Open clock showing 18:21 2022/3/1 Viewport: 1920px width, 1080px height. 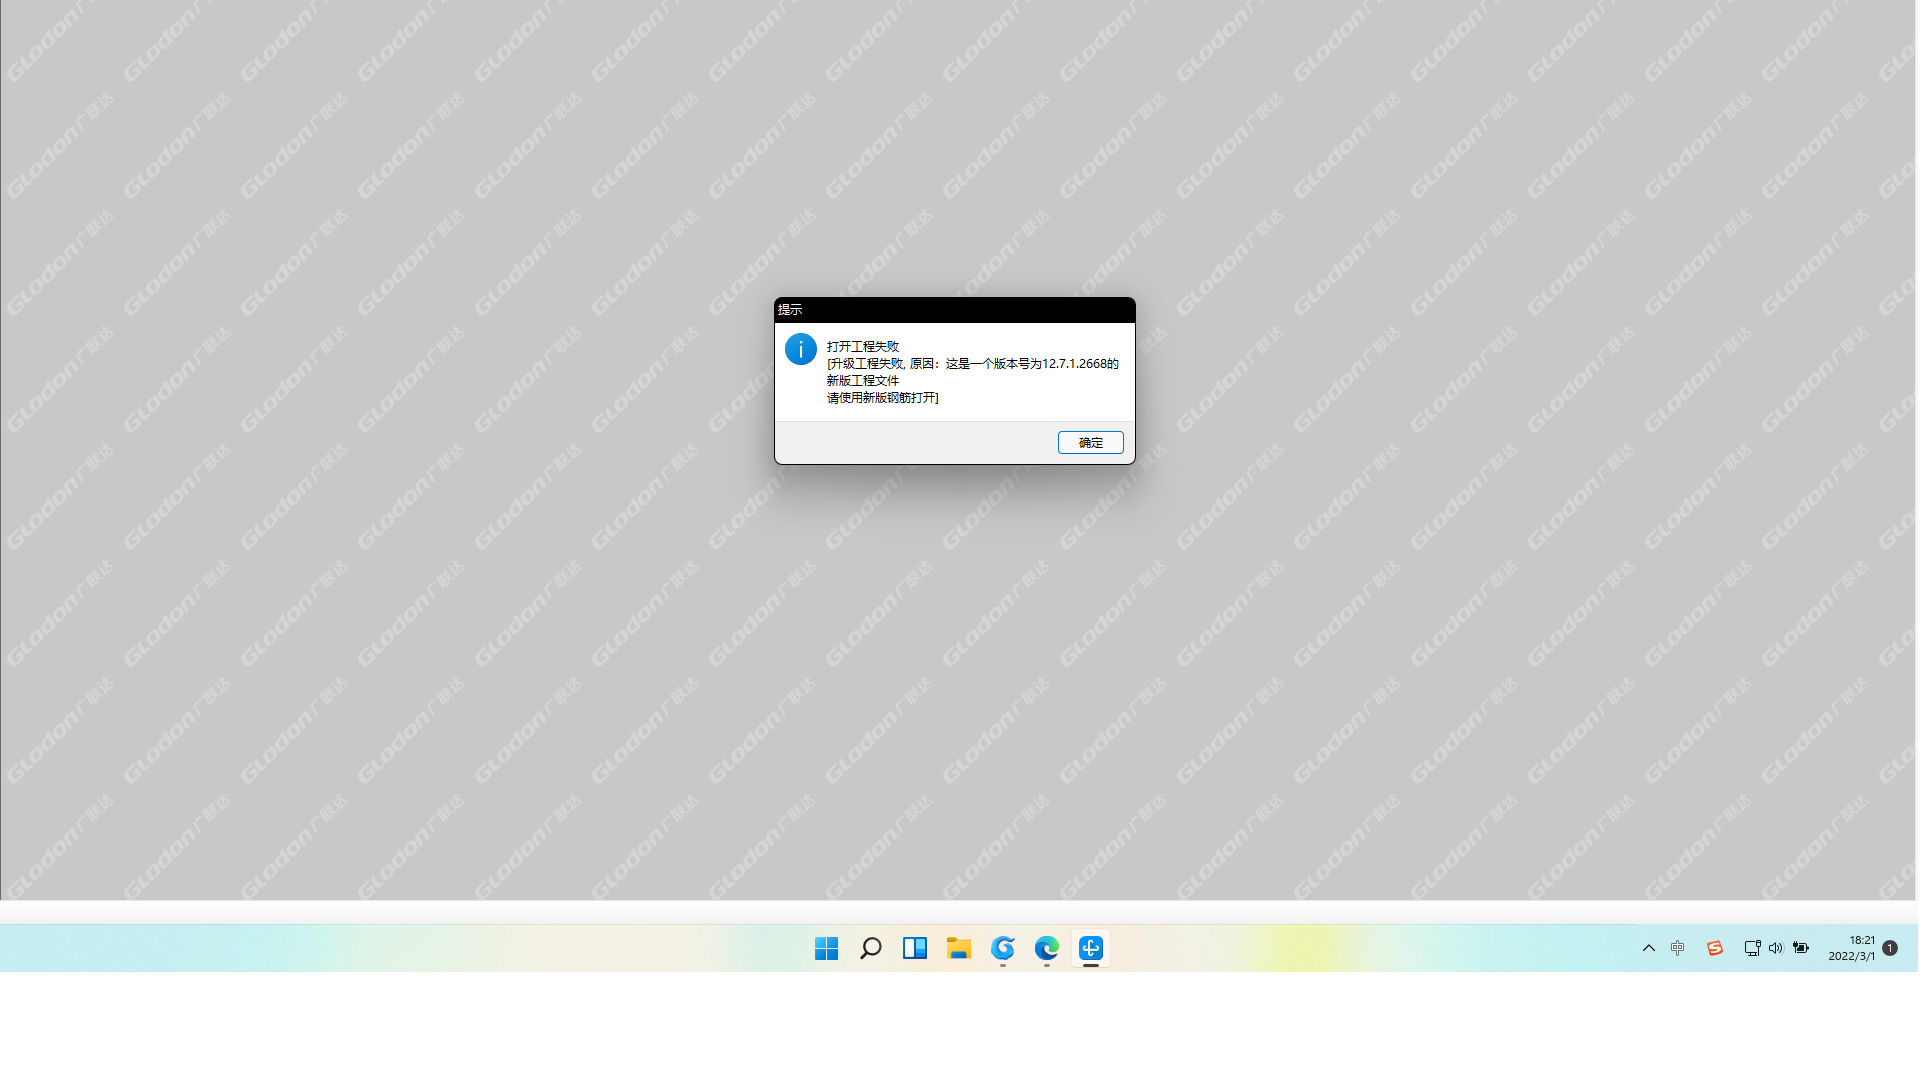point(1852,948)
